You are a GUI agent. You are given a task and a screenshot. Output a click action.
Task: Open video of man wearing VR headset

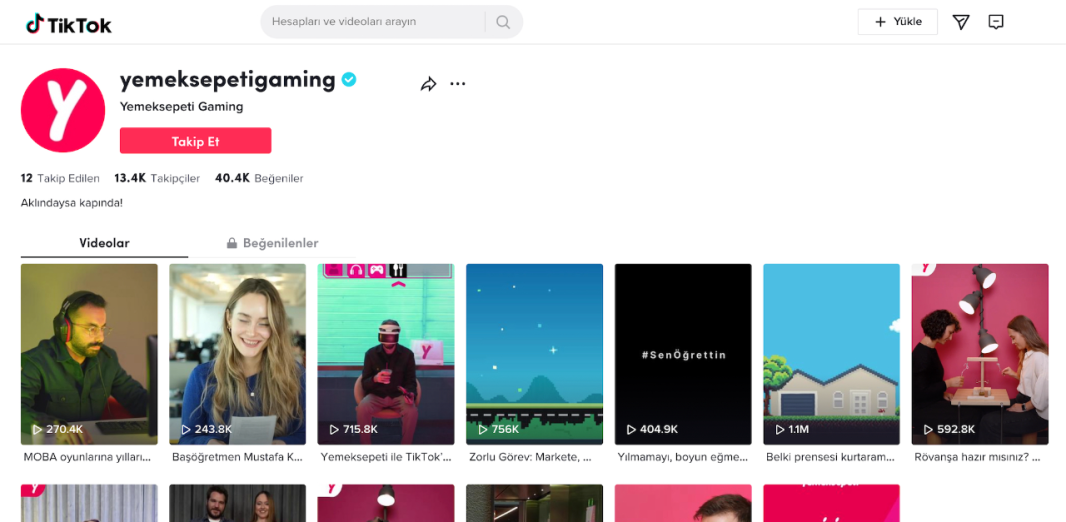(386, 354)
